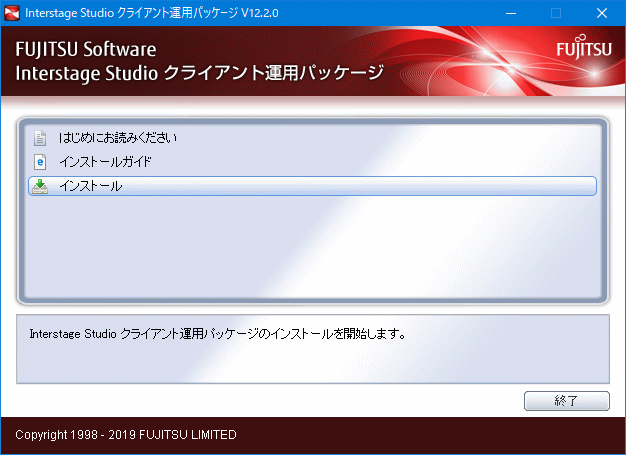This screenshot has width=626, height=455.
Task: Click the Interstage Studio app icon in title bar
Action: [x=12, y=13]
